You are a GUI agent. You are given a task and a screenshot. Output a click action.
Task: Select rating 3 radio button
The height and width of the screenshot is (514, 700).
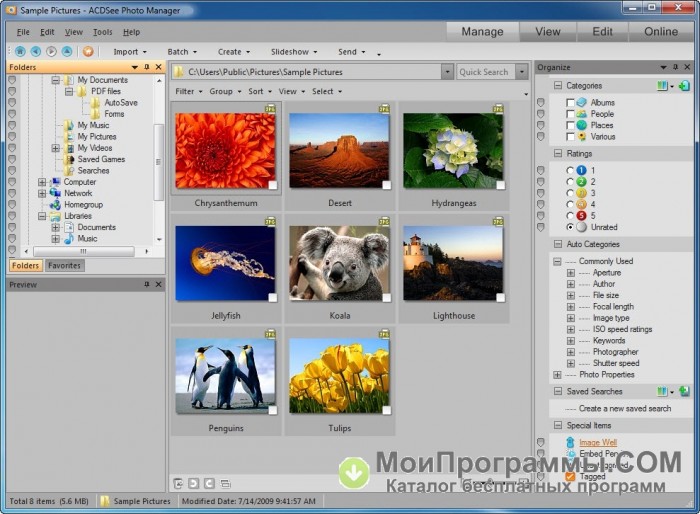tap(570, 193)
